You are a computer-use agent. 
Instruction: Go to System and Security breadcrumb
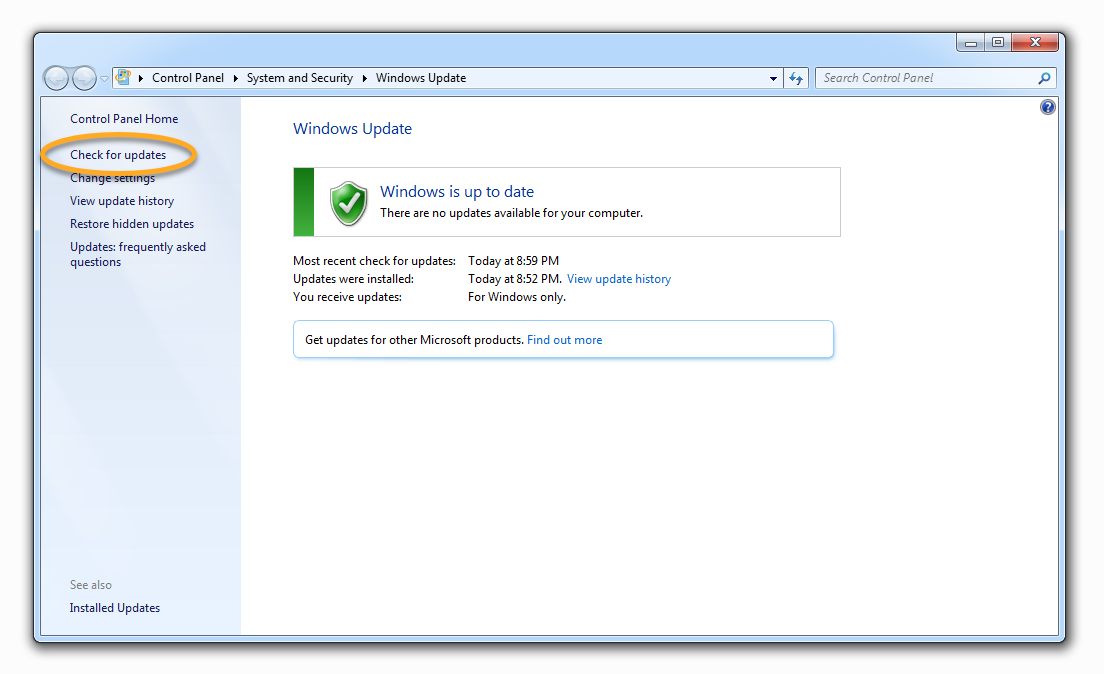point(299,78)
